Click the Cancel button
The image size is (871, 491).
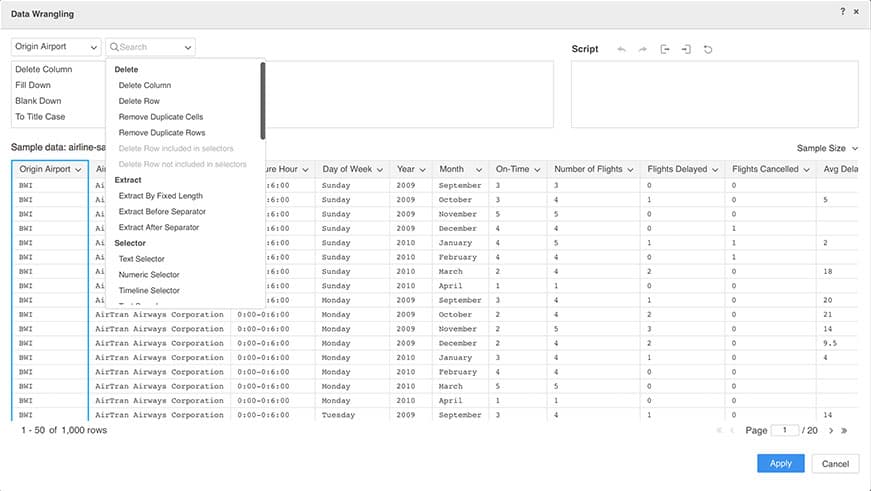coord(835,464)
